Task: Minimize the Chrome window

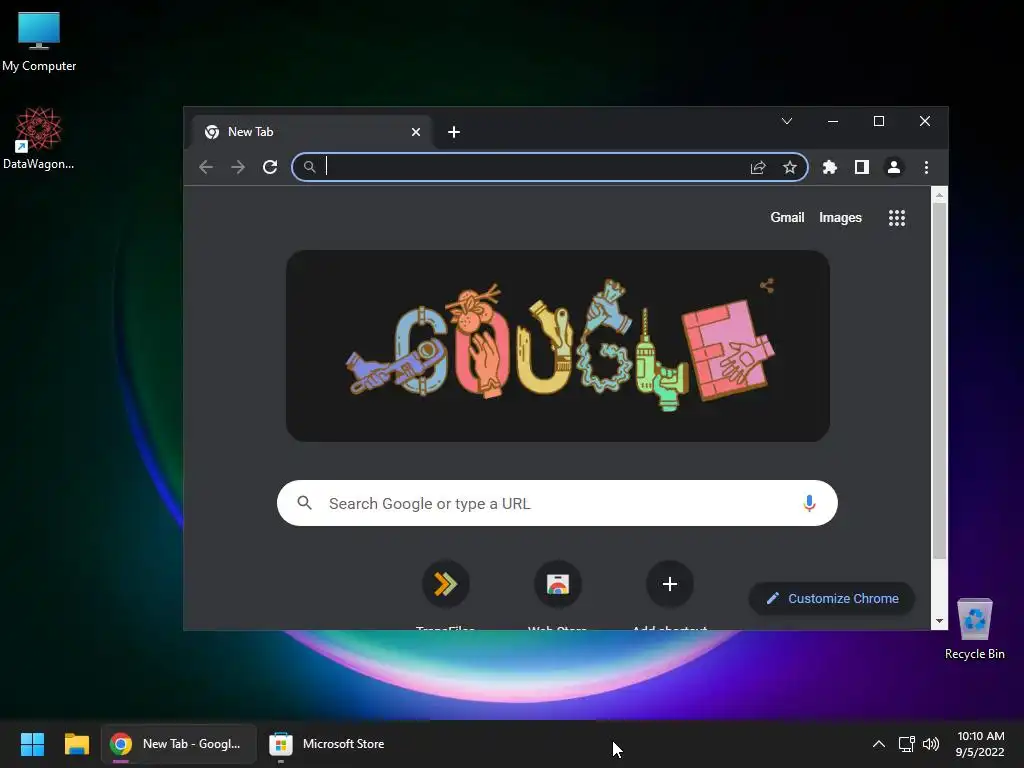Action: click(833, 121)
